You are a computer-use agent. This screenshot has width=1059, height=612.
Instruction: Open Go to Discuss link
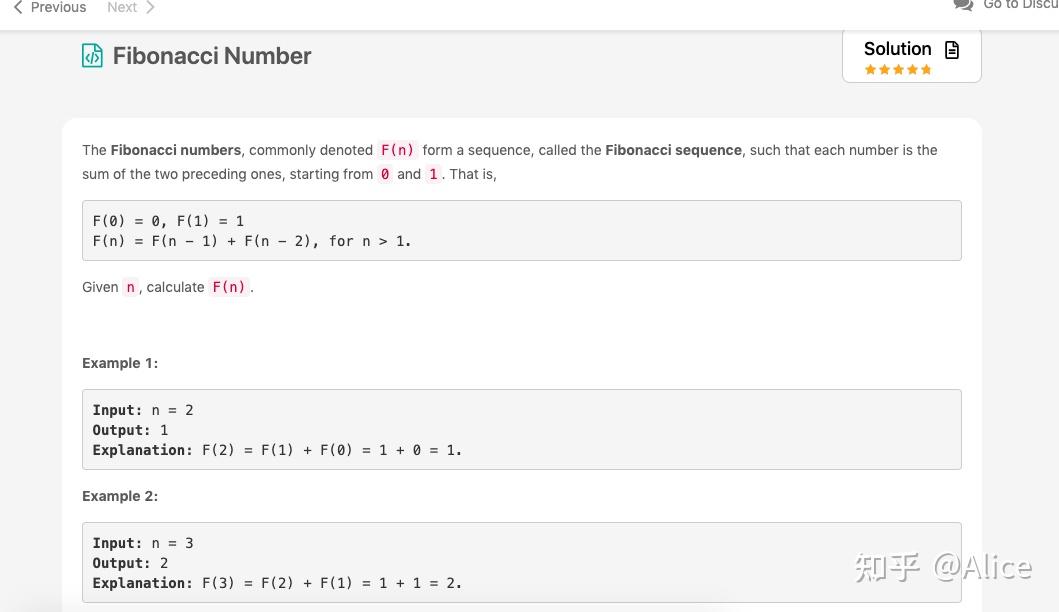tap(1006, 5)
